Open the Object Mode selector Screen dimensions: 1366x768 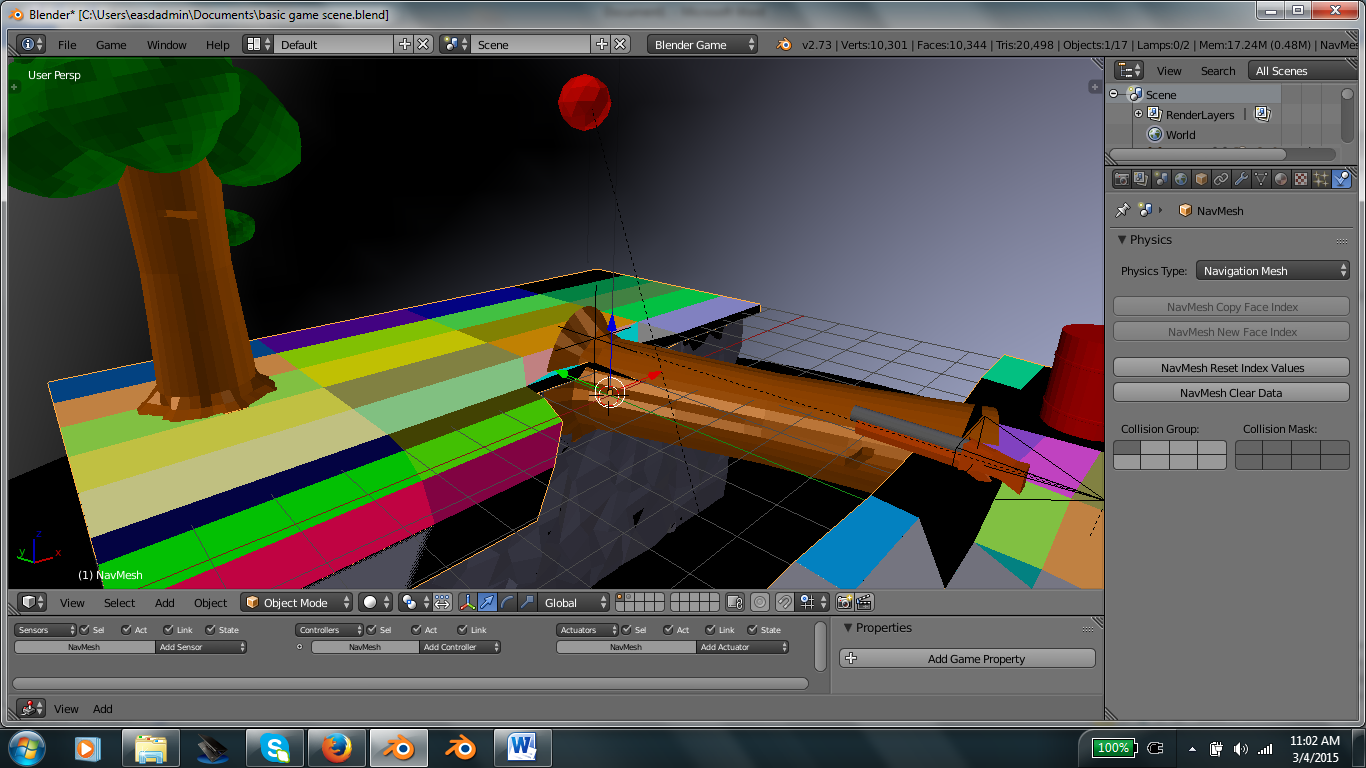click(x=297, y=602)
